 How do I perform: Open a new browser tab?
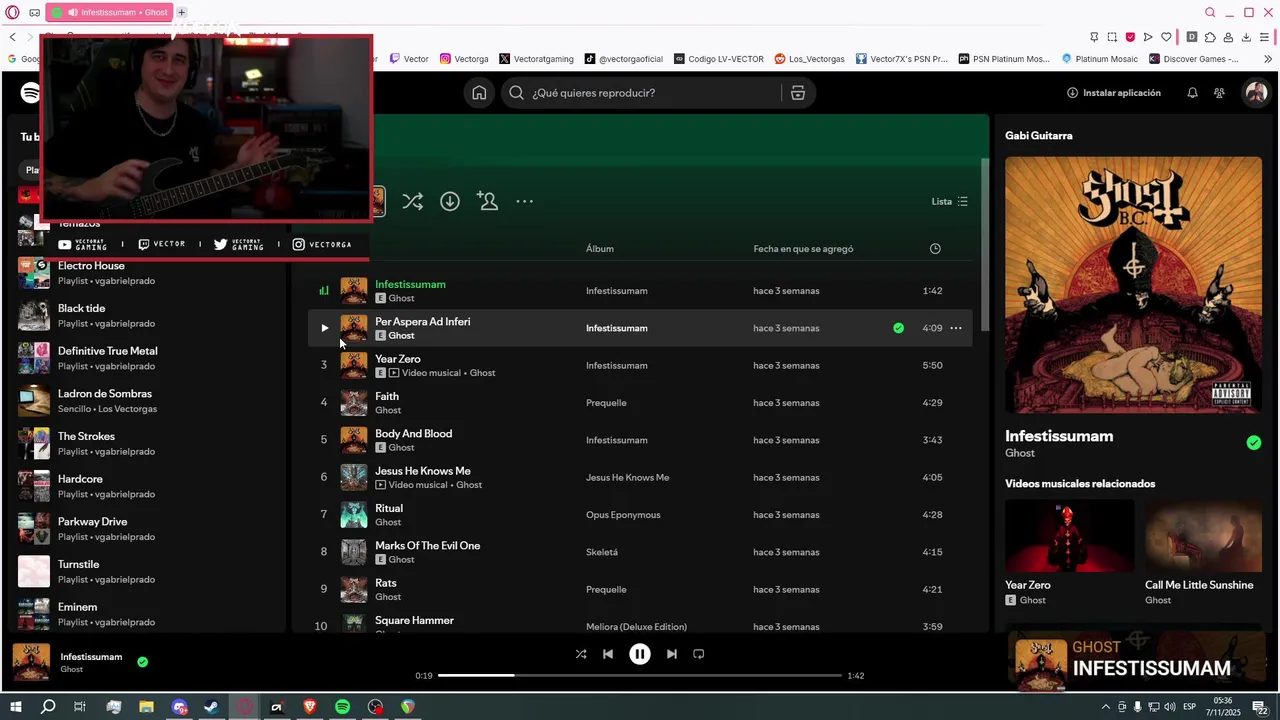pyautogui.click(x=181, y=12)
